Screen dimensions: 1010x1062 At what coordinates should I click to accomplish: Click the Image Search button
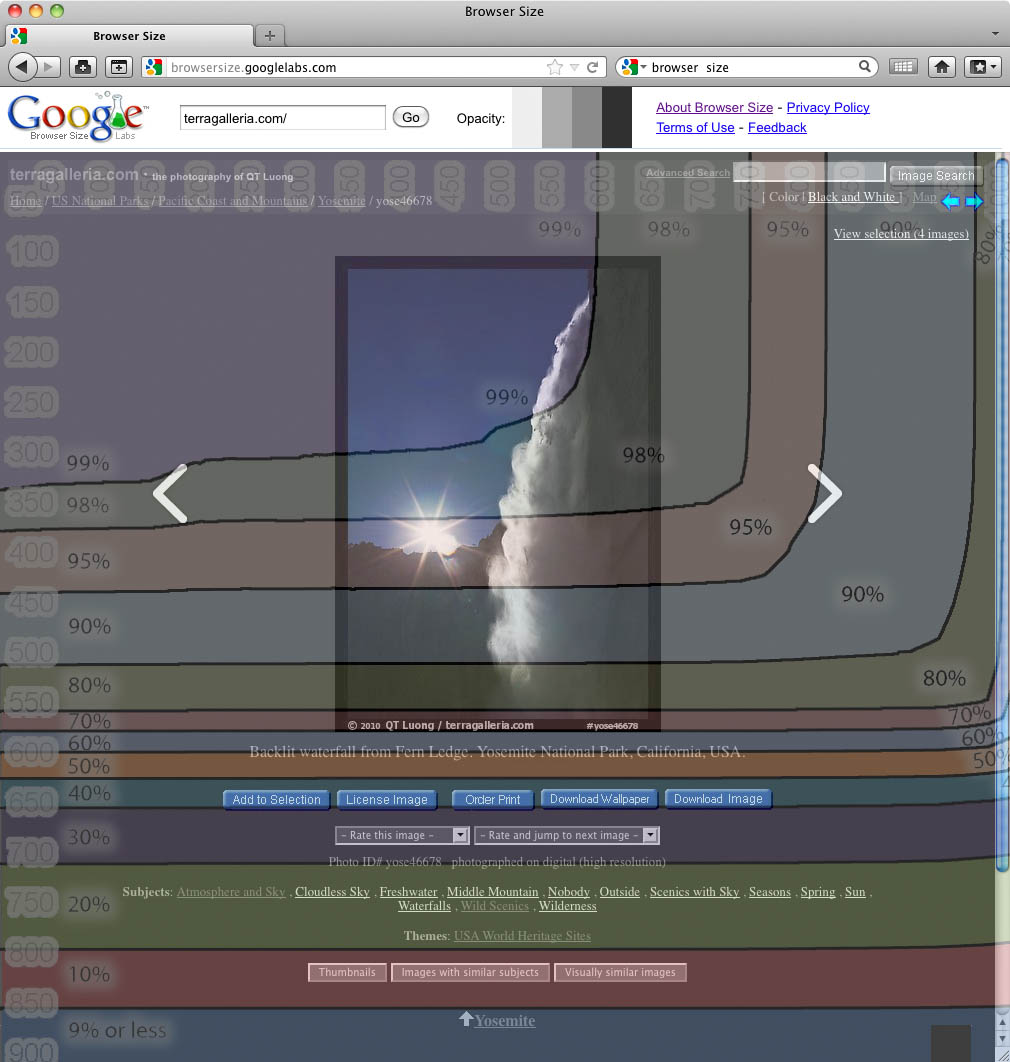(935, 175)
